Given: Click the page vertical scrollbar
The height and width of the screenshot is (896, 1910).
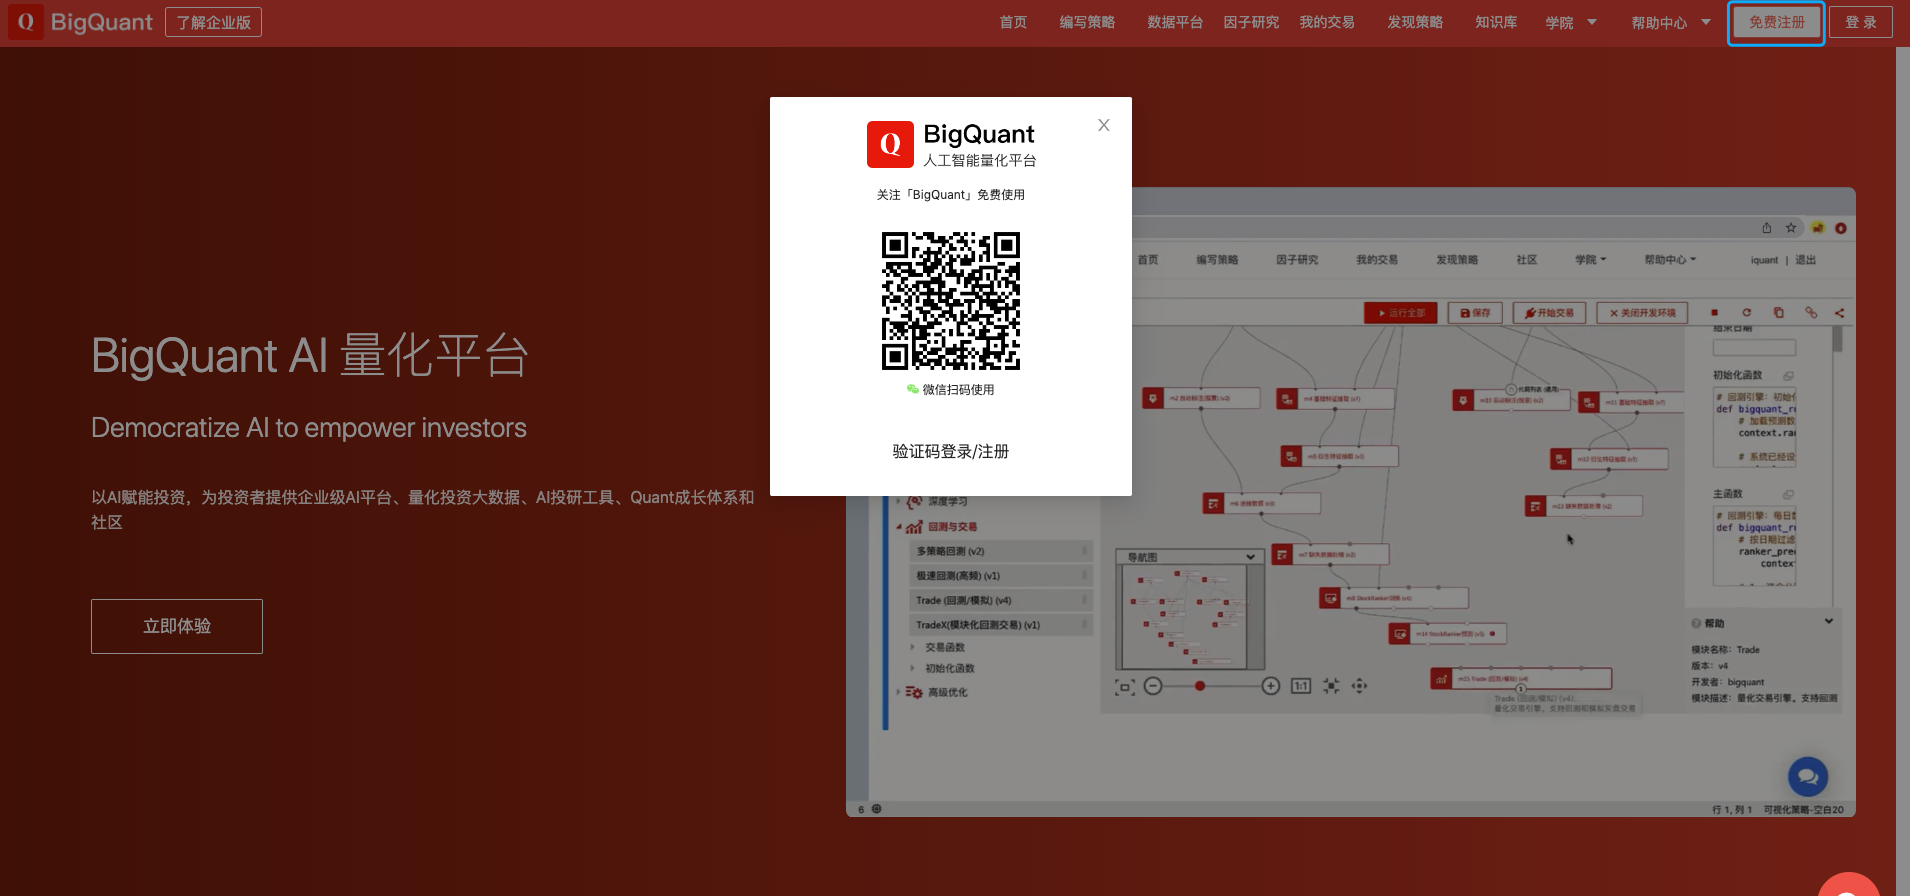Looking at the screenshot, I should click(1903, 470).
